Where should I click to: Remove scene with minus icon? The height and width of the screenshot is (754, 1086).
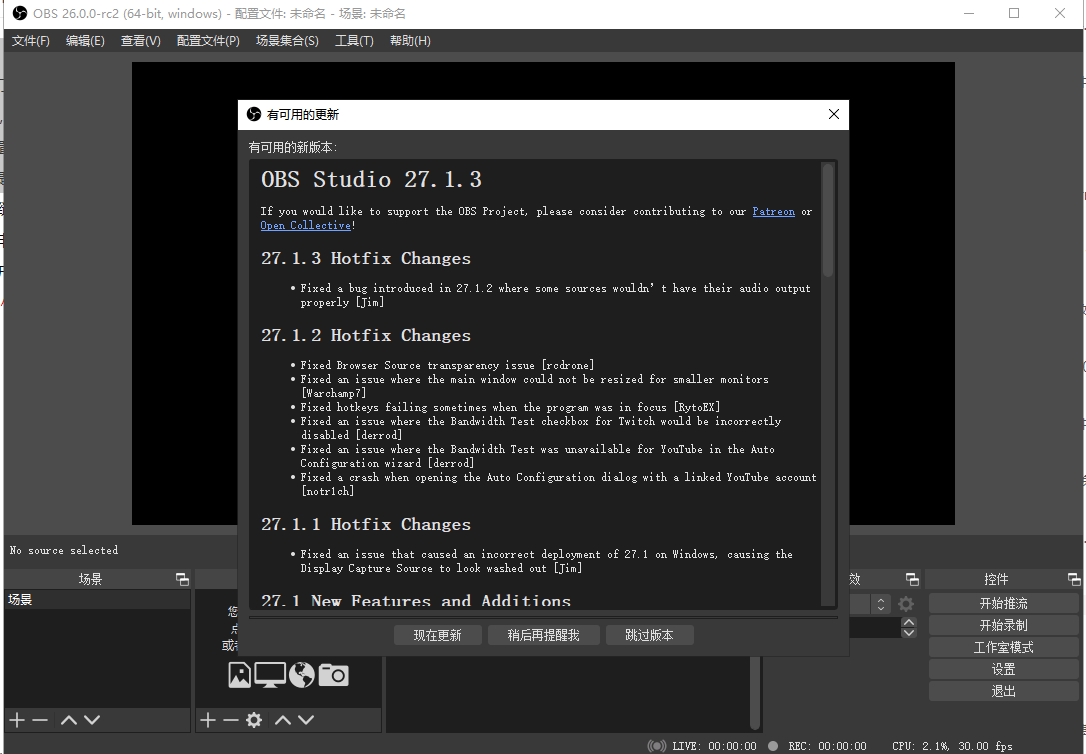click(40, 720)
